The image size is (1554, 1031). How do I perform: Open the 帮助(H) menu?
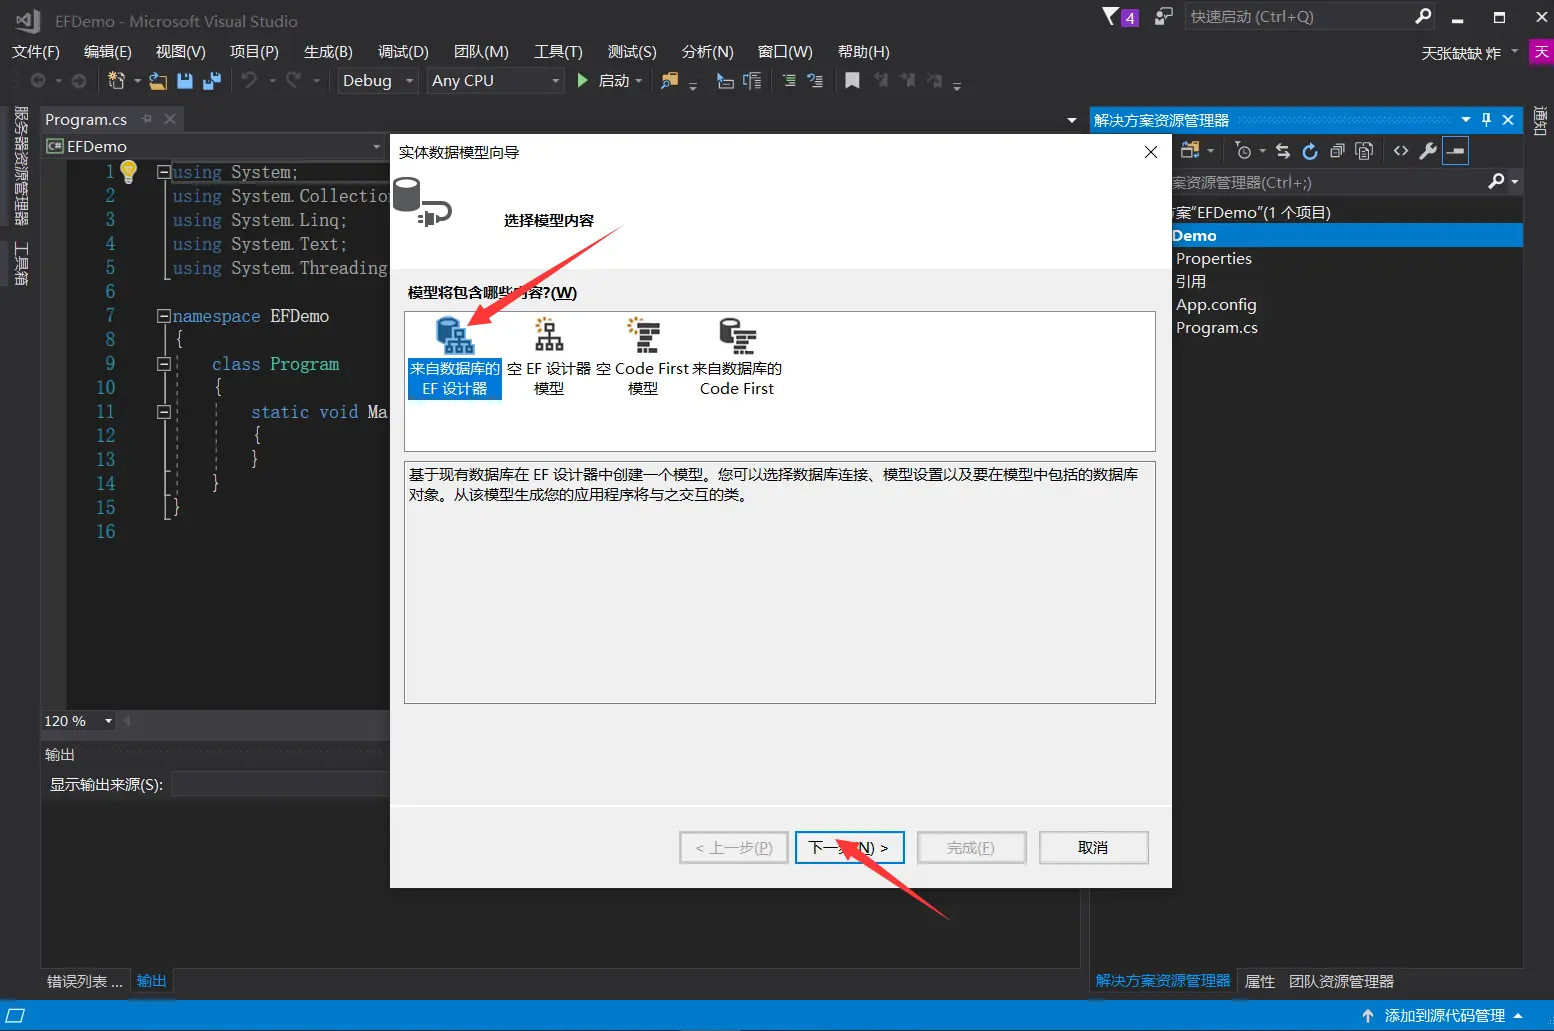click(x=863, y=52)
